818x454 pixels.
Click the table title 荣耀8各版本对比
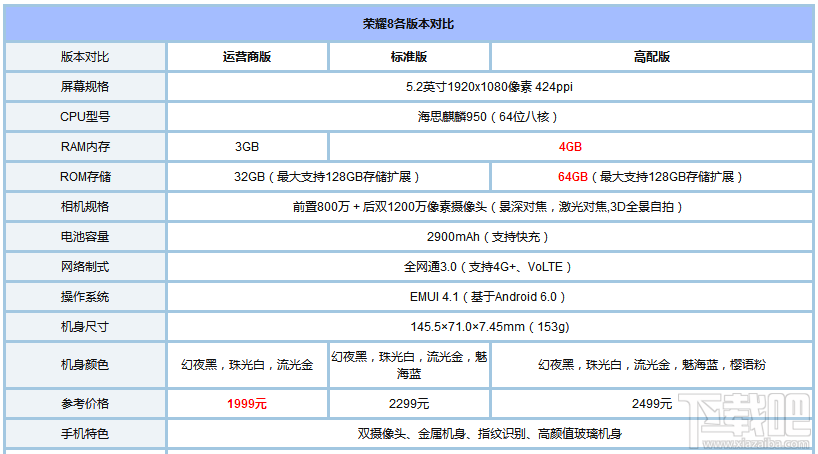tap(408, 24)
